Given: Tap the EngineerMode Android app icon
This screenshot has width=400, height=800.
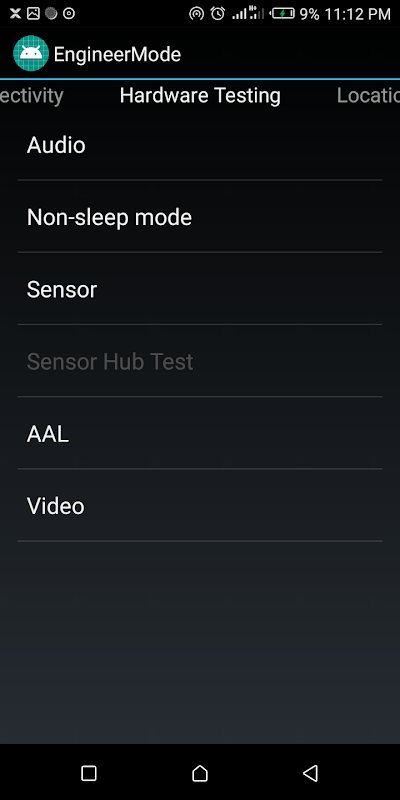Looking at the screenshot, I should [31, 54].
